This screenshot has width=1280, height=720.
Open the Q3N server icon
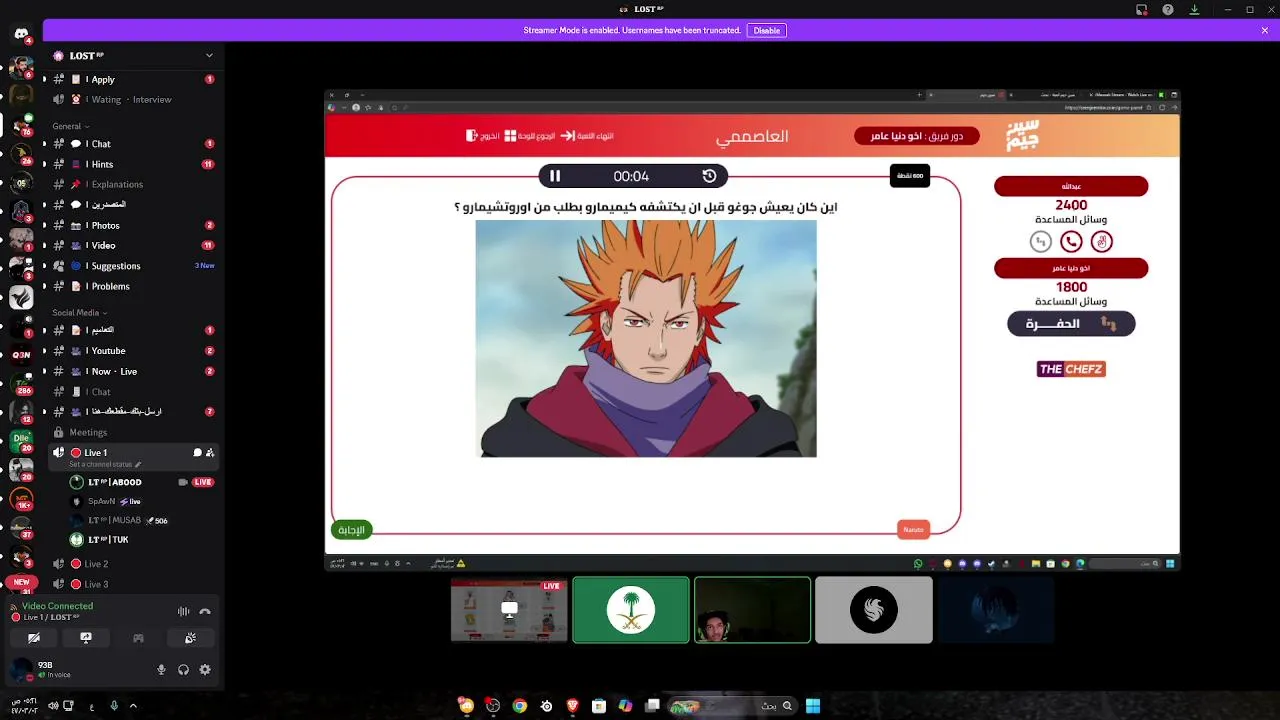(21, 354)
